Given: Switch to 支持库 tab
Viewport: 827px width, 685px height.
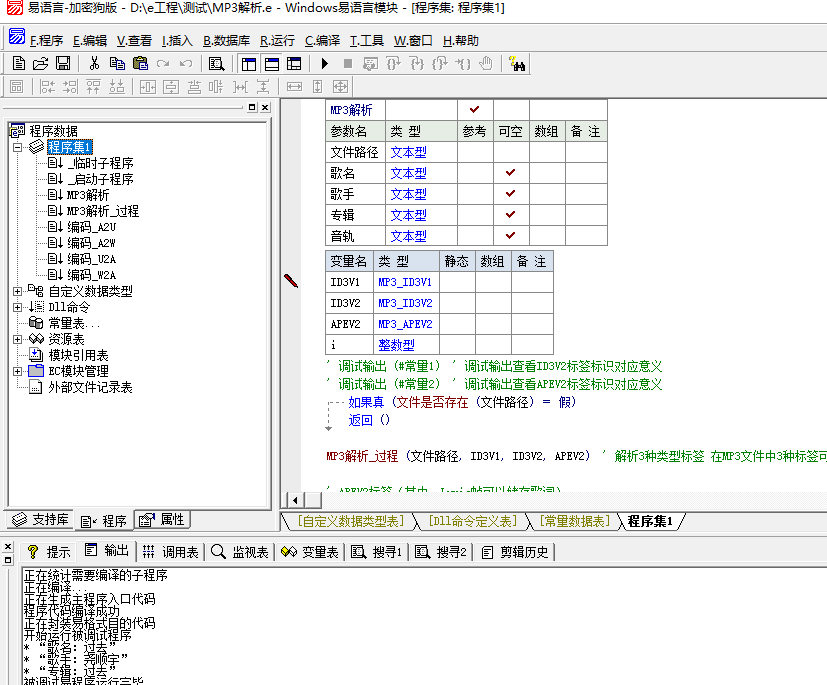Looking at the screenshot, I should tap(41, 519).
